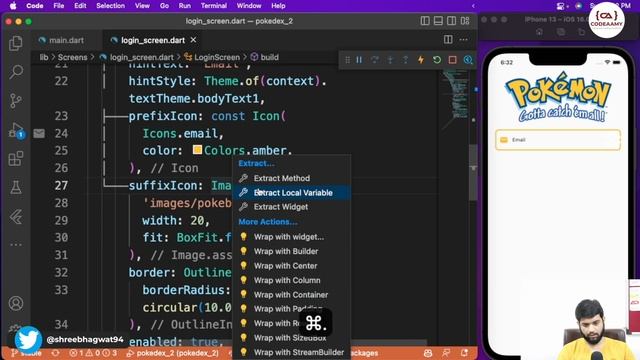Open the Selection menu
The height and width of the screenshot is (360, 640).
tap(110, 6)
